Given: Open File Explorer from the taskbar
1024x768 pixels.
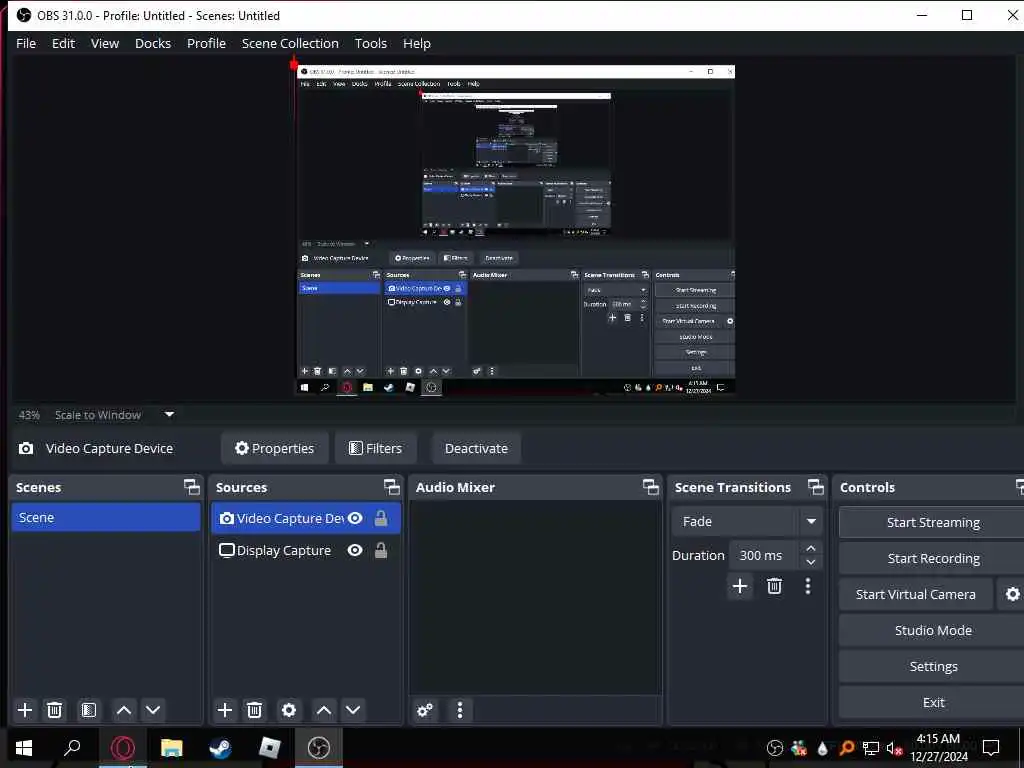Looking at the screenshot, I should point(171,748).
